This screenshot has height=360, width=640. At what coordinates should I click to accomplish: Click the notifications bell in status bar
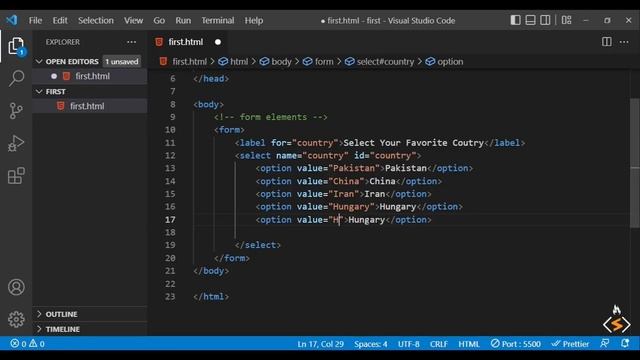point(624,344)
